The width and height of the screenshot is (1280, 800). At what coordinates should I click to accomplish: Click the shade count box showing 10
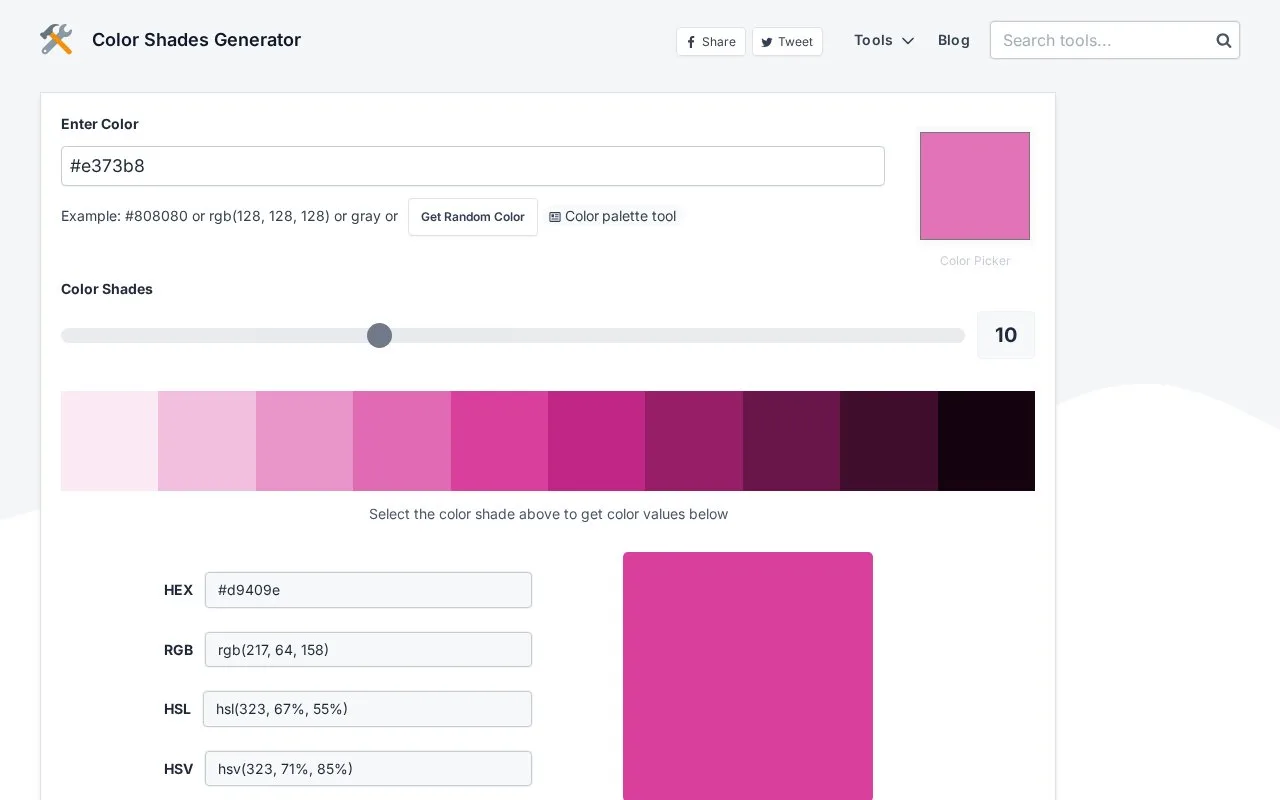tap(1006, 335)
